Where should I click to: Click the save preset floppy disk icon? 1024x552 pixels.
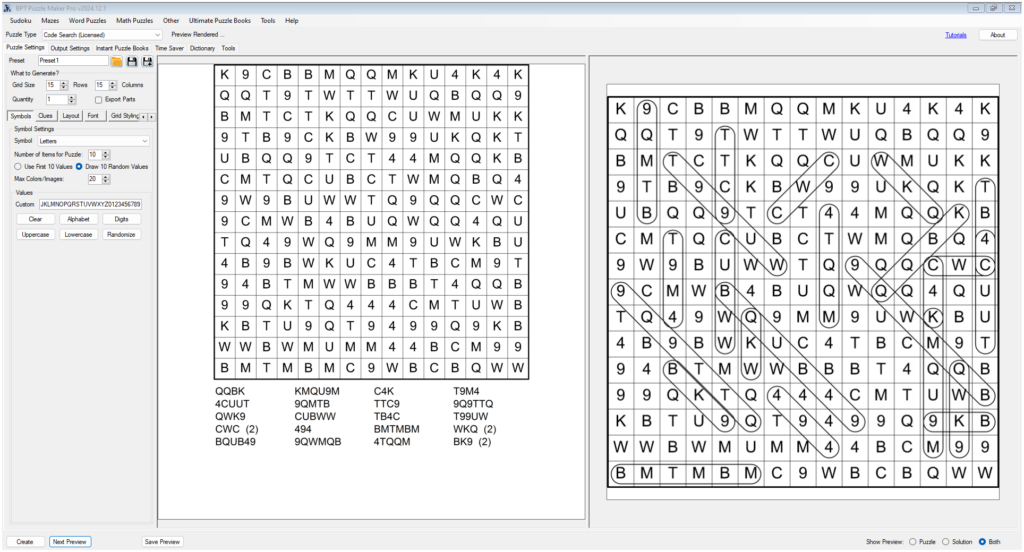[x=132, y=61]
